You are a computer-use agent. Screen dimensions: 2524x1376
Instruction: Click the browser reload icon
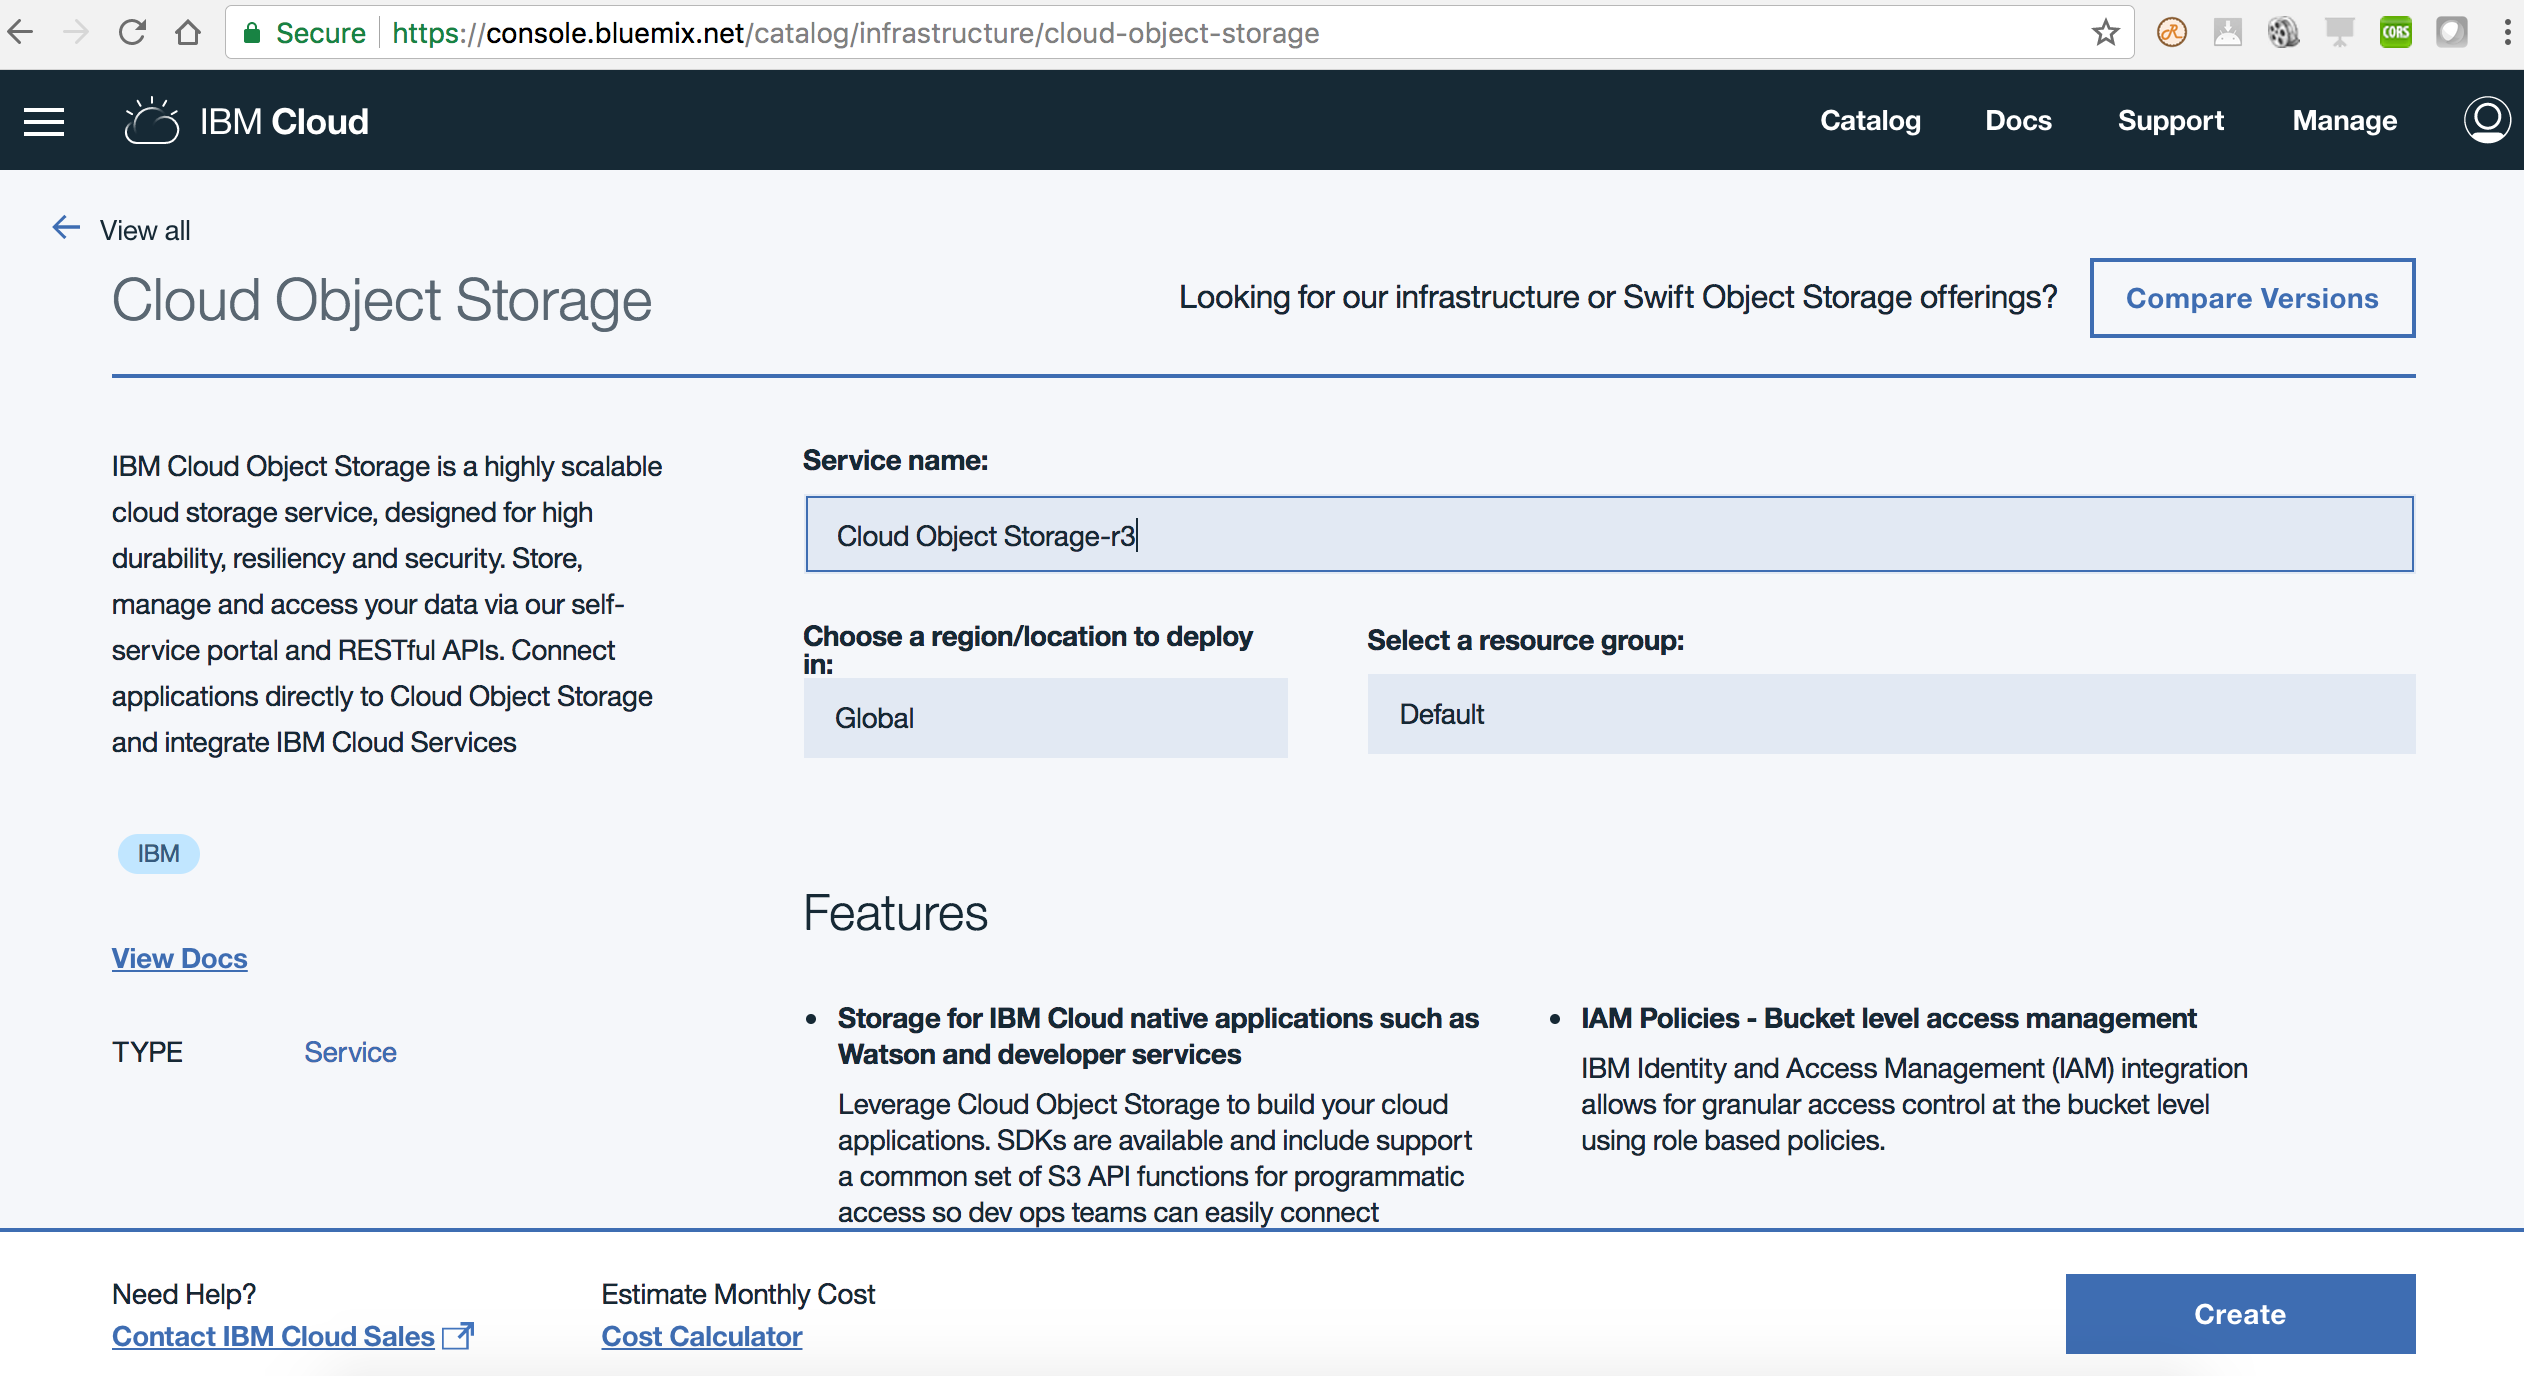tap(132, 33)
